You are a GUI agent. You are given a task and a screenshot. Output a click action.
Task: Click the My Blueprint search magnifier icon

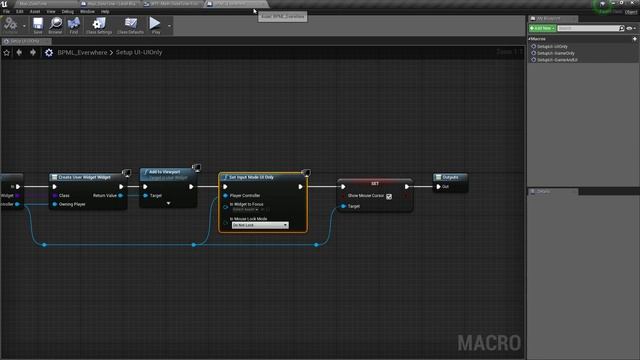622,28
